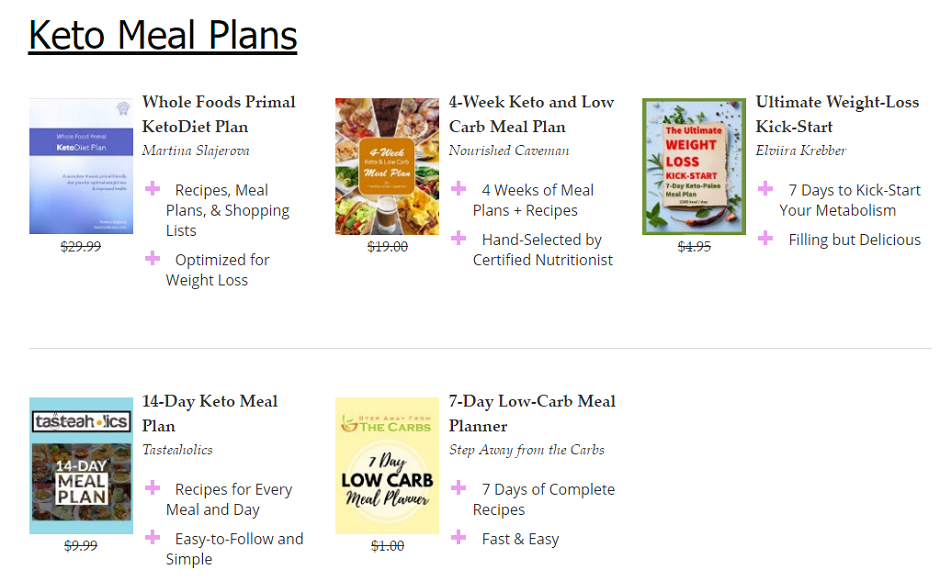Open the Keto Meal Plans heading link
Image resolution: width=940 pixels, height=581 pixels.
pos(162,35)
